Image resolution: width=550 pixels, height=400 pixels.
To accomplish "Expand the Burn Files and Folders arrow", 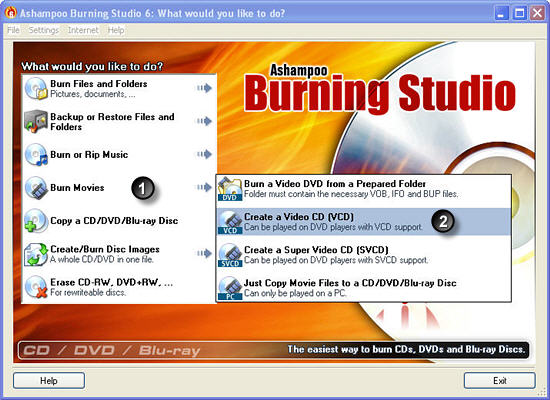I will [204, 88].
